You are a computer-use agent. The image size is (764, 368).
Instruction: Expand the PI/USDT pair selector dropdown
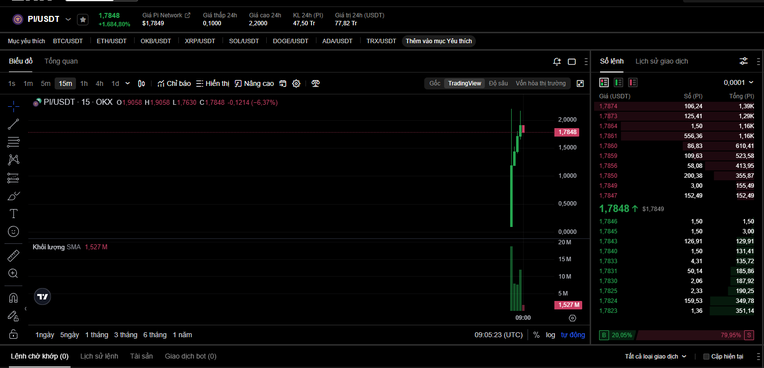(68, 19)
